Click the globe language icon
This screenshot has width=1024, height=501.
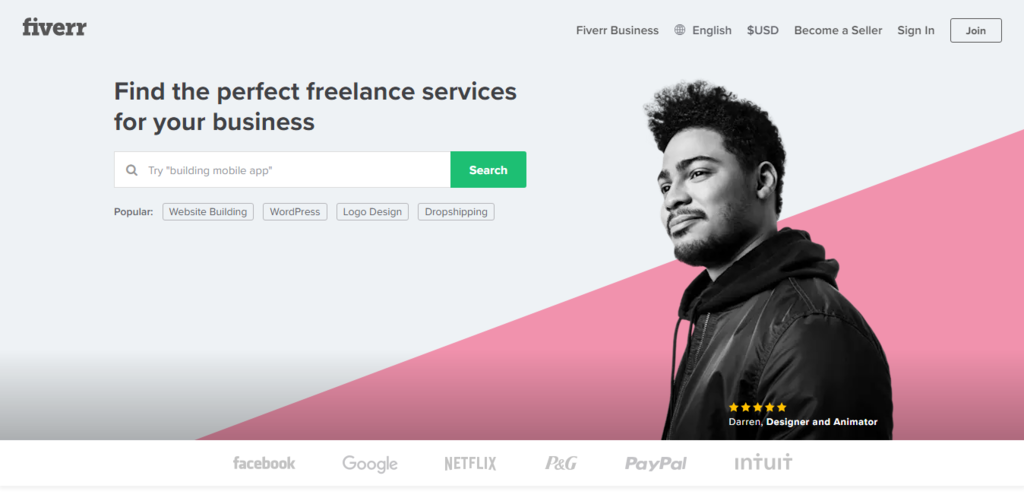click(680, 30)
